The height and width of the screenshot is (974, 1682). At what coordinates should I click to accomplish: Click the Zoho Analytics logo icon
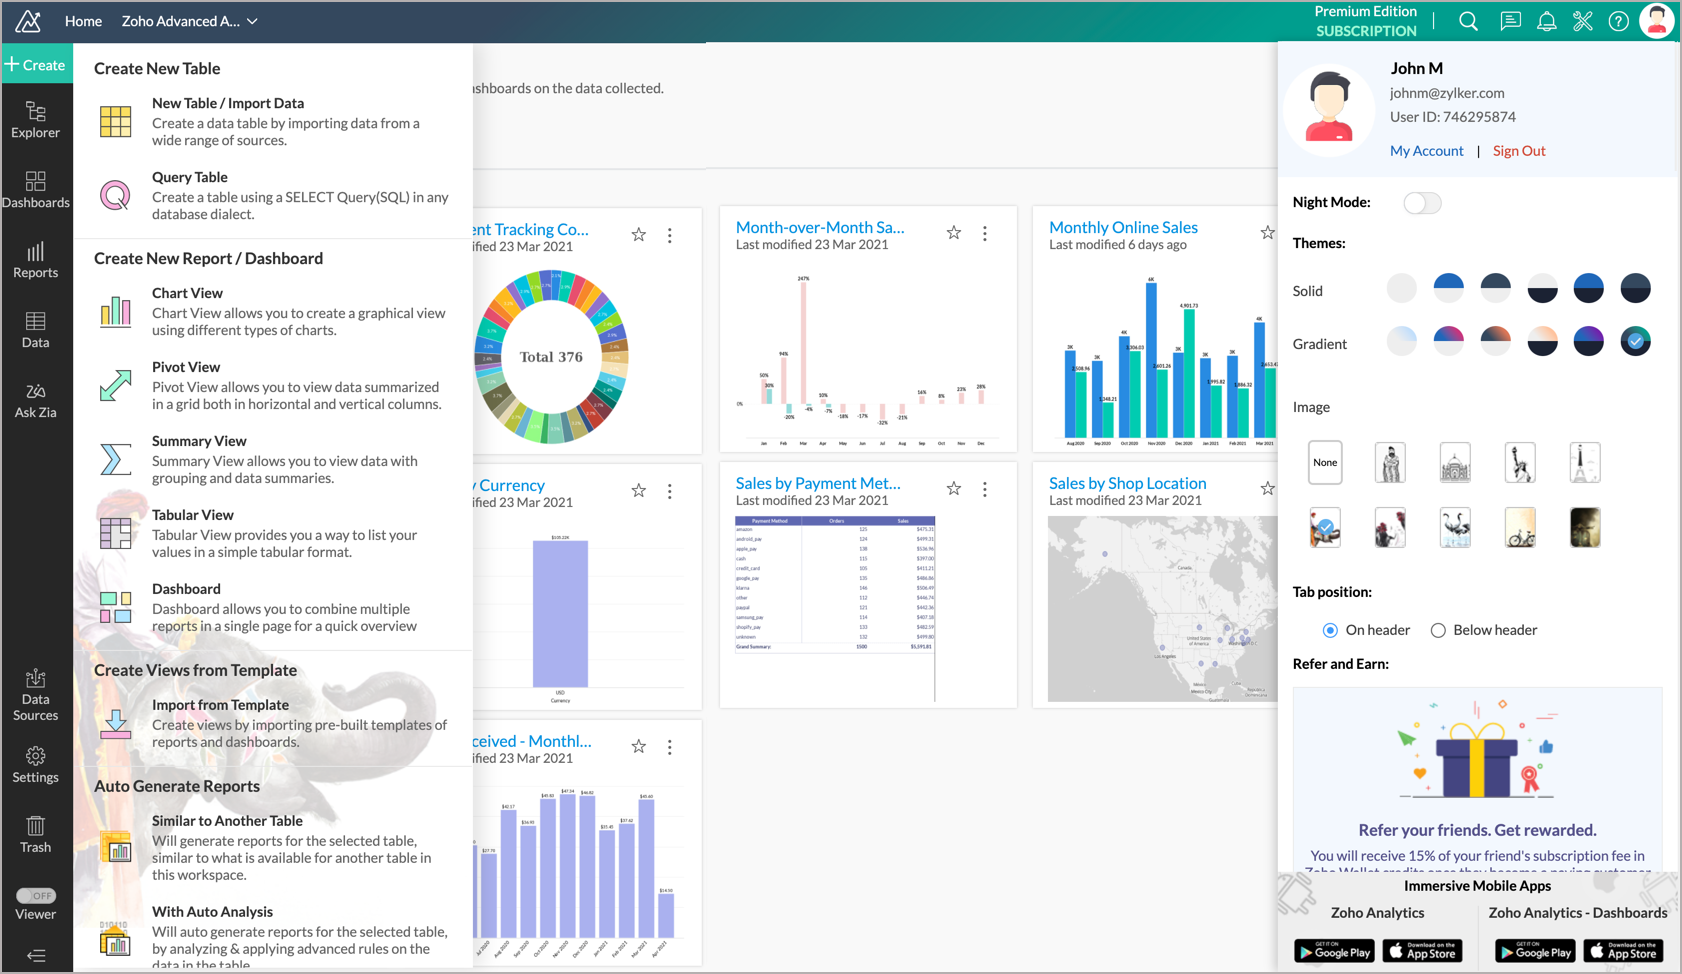[28, 21]
